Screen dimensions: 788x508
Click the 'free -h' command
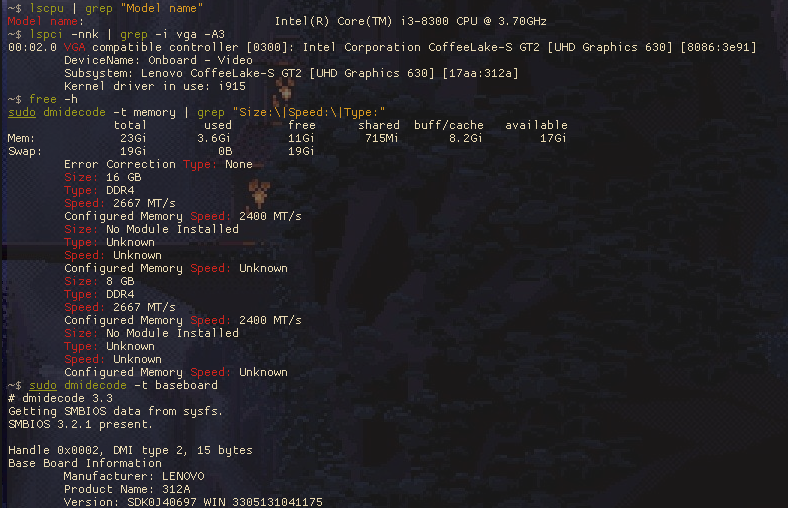coord(53,99)
